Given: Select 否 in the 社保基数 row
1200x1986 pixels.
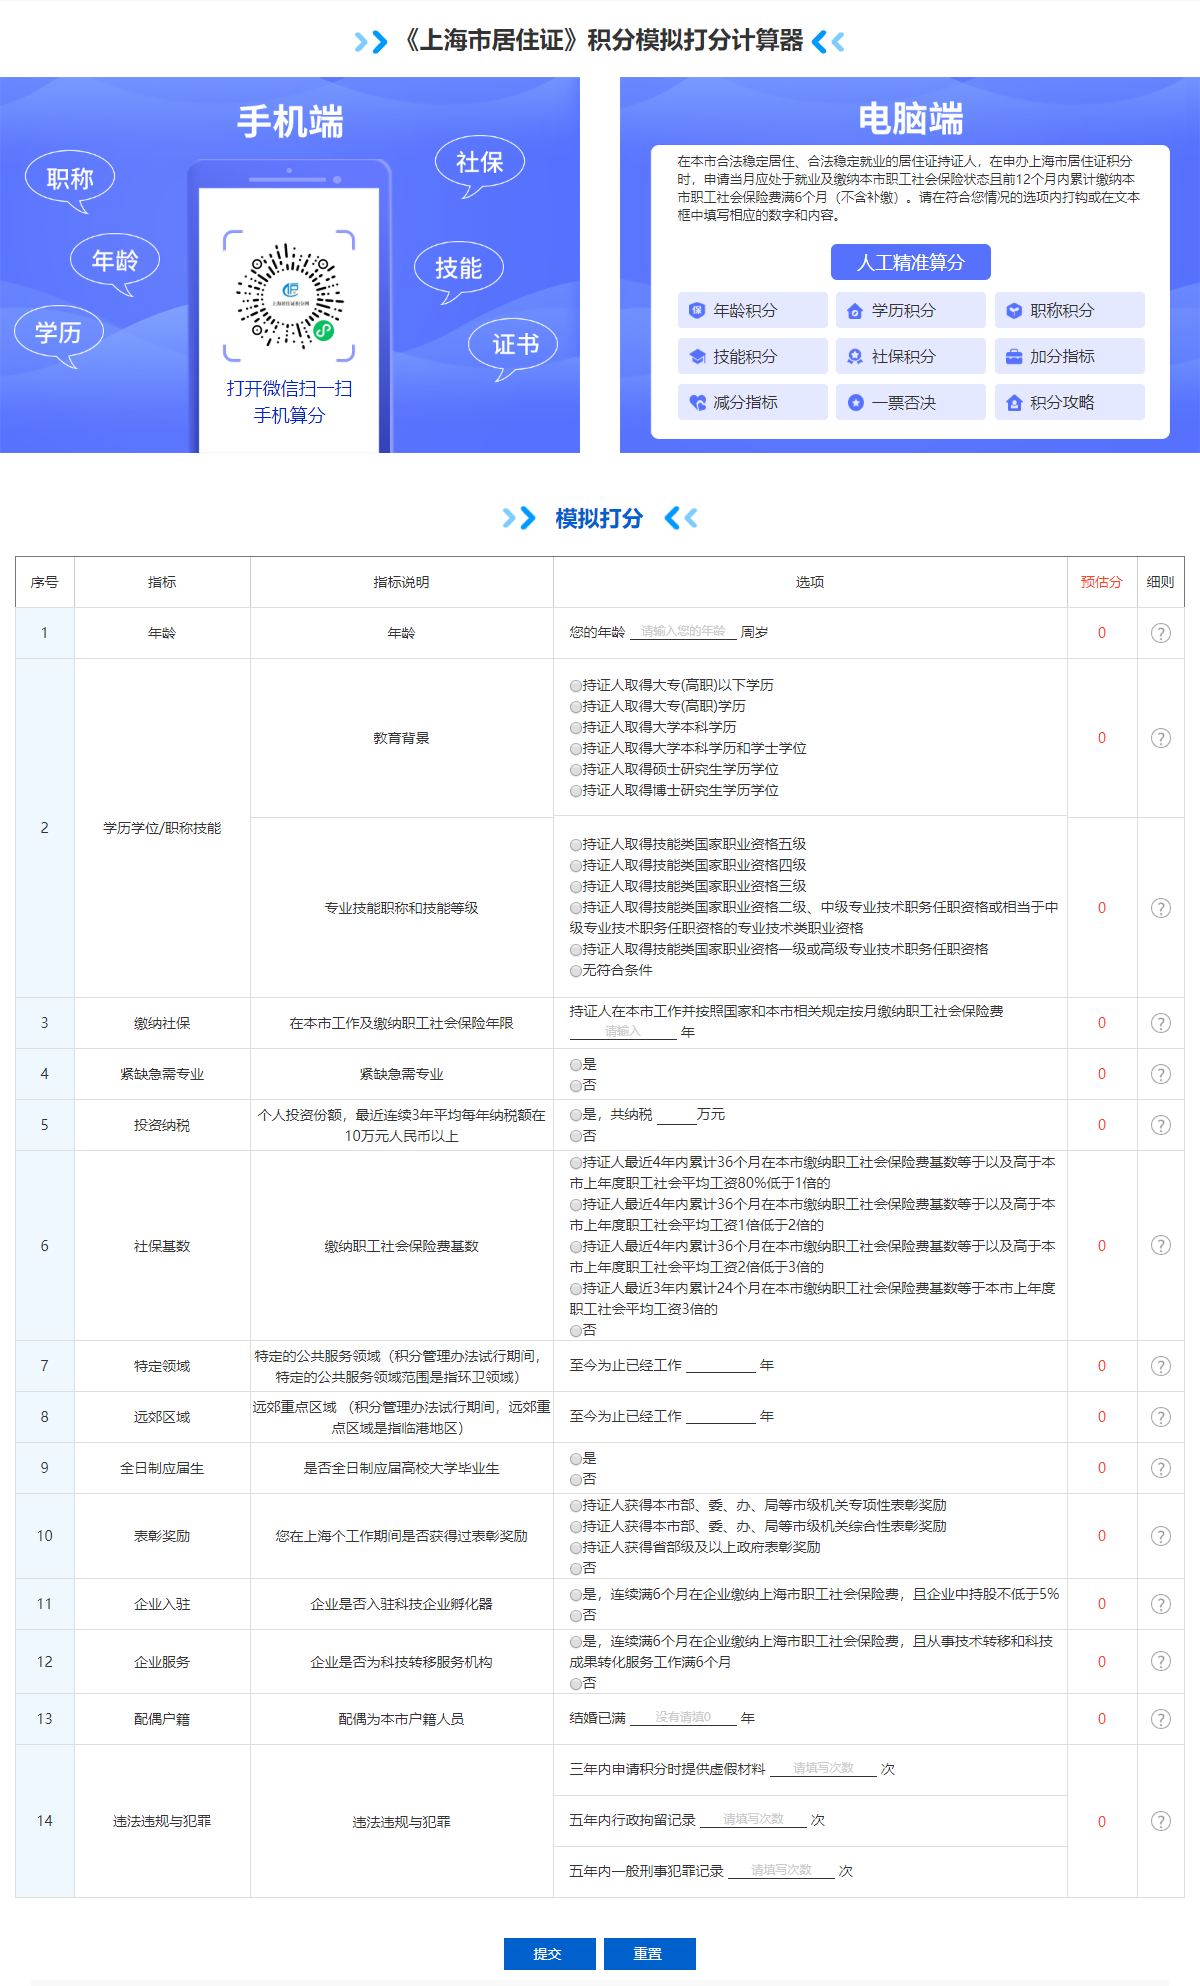Looking at the screenshot, I should (x=576, y=1331).
